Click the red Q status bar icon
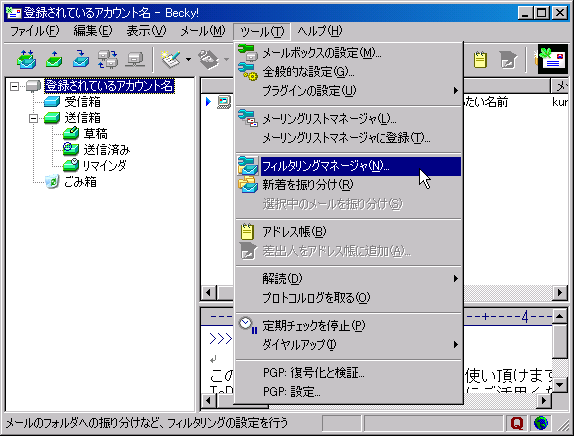 tap(517, 423)
